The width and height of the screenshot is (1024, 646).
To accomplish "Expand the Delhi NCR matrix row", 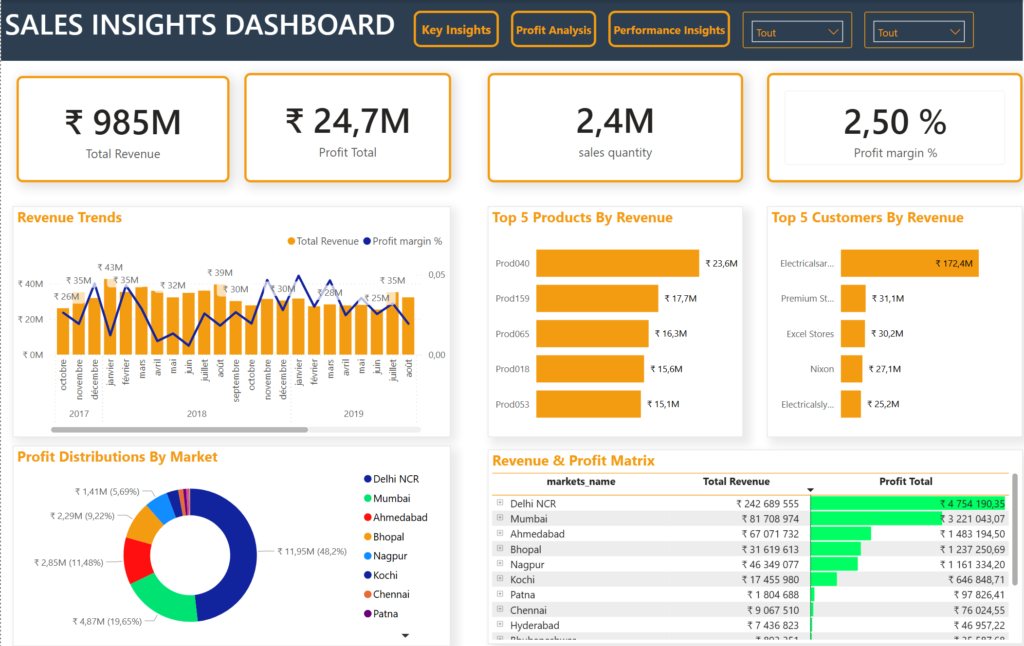I will (x=499, y=504).
